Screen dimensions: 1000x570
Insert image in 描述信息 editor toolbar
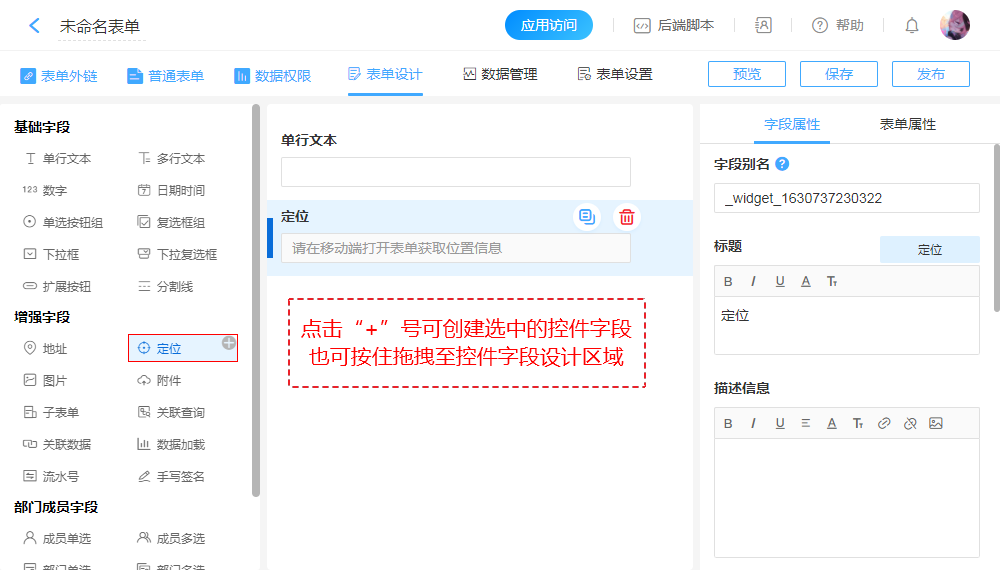[936, 423]
